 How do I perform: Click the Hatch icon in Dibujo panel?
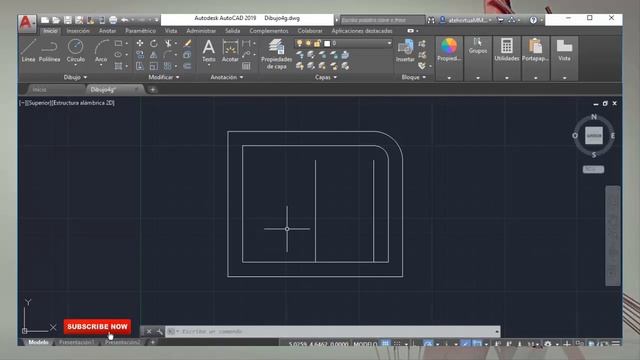tap(118, 66)
